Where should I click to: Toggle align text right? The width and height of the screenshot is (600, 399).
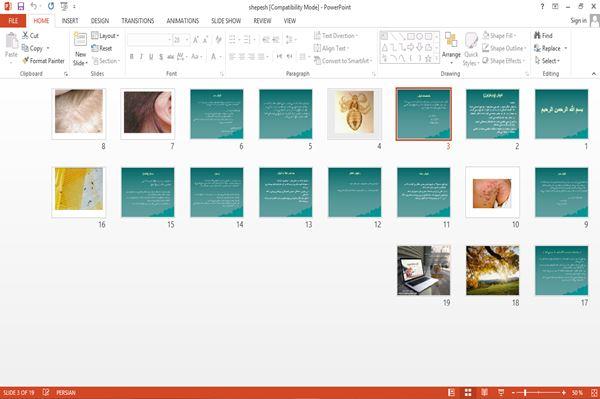[251, 57]
